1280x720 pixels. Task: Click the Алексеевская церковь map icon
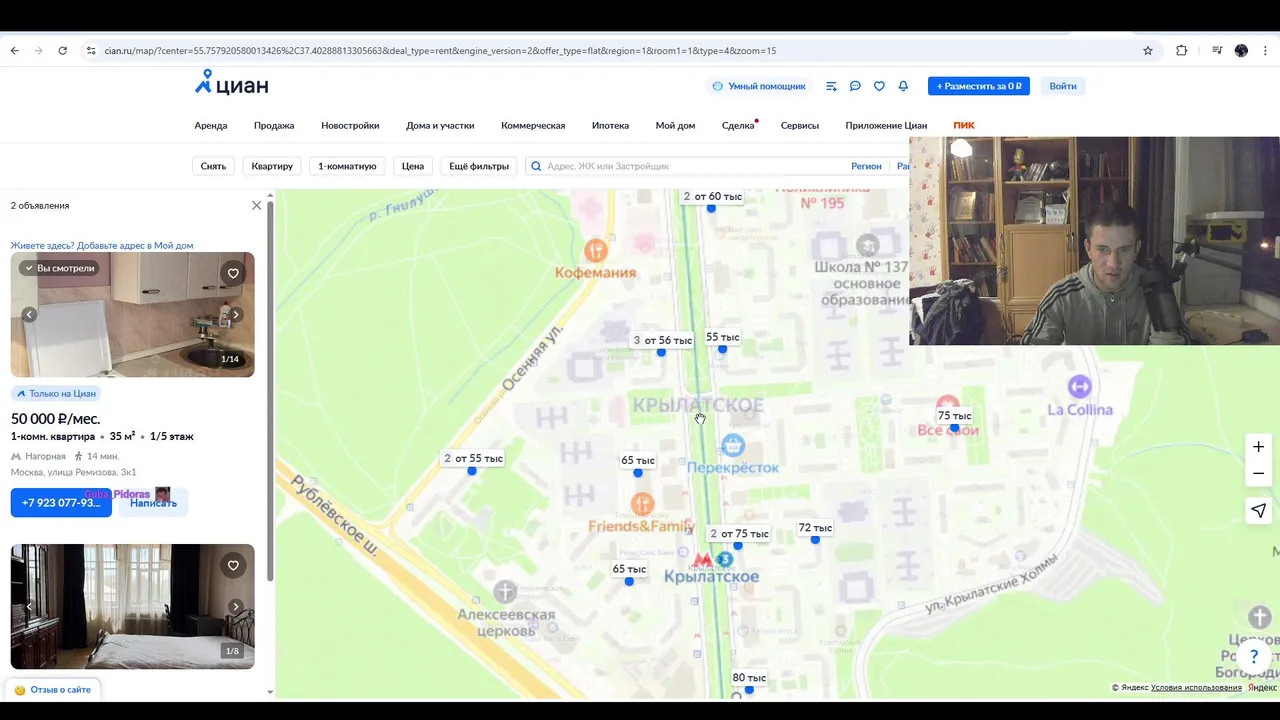coord(506,592)
